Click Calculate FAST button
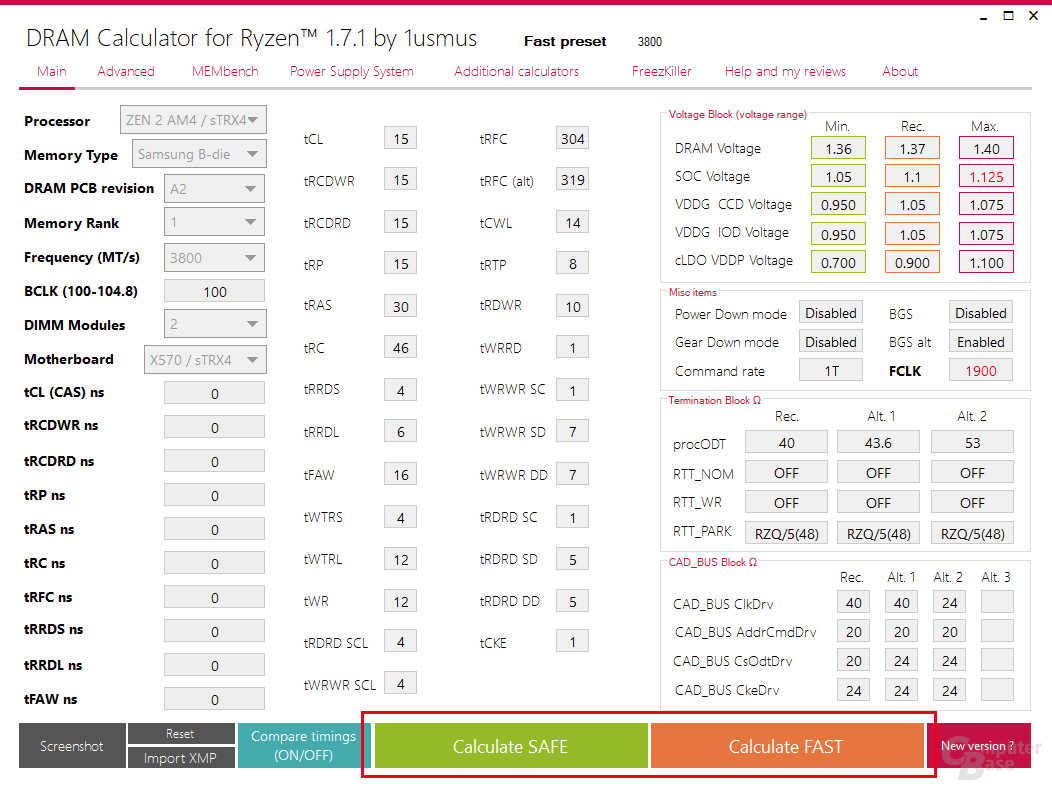 pyautogui.click(x=786, y=746)
